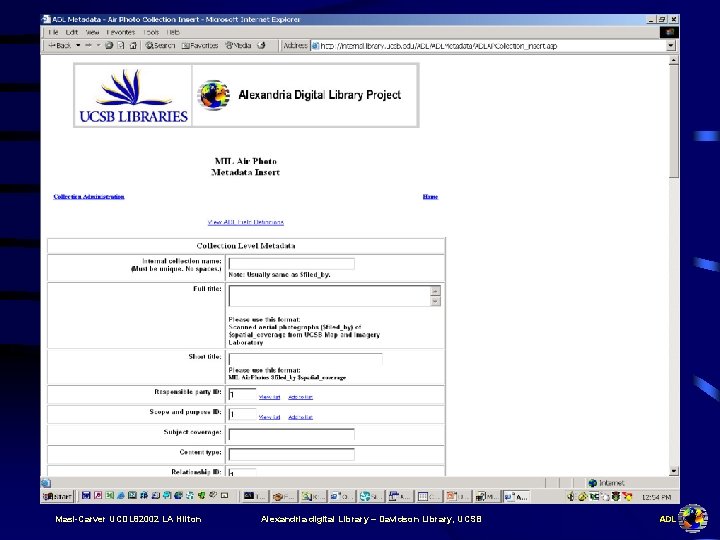Stop loading with the Stop toolbar icon
This screenshot has width=720, height=540.
tap(109, 45)
